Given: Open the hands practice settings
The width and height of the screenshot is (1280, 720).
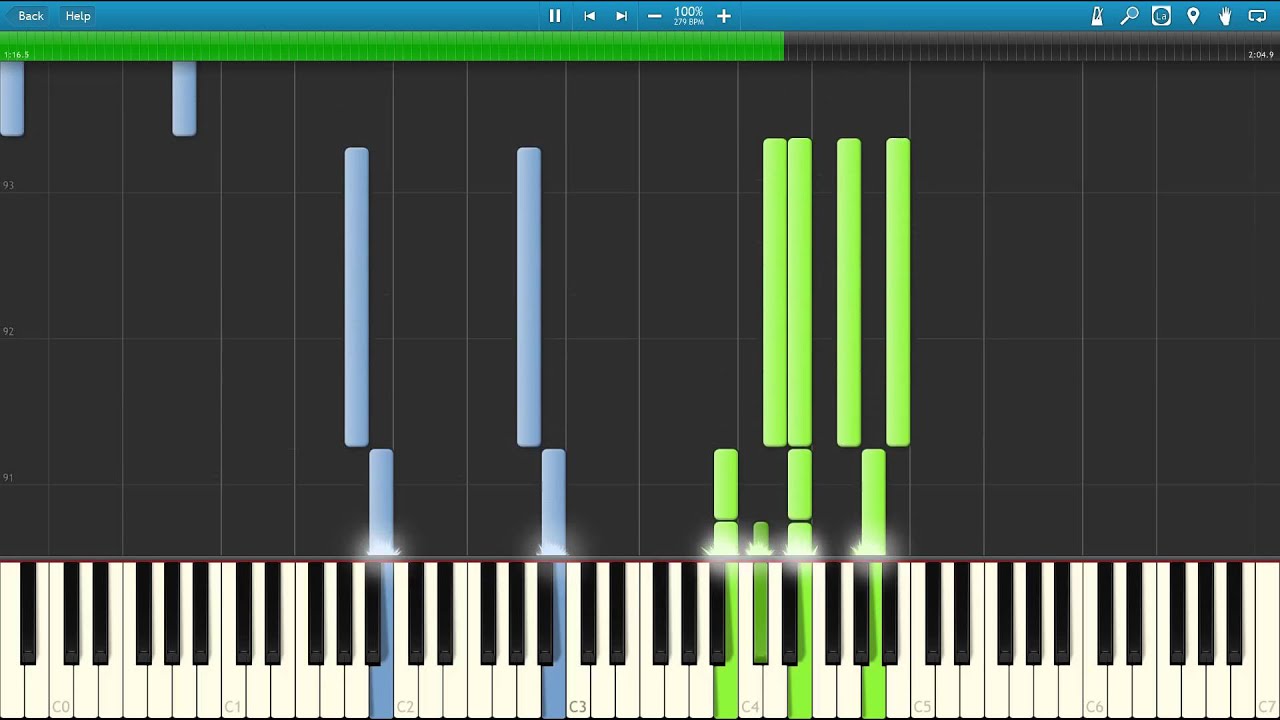Looking at the screenshot, I should [x=1225, y=16].
